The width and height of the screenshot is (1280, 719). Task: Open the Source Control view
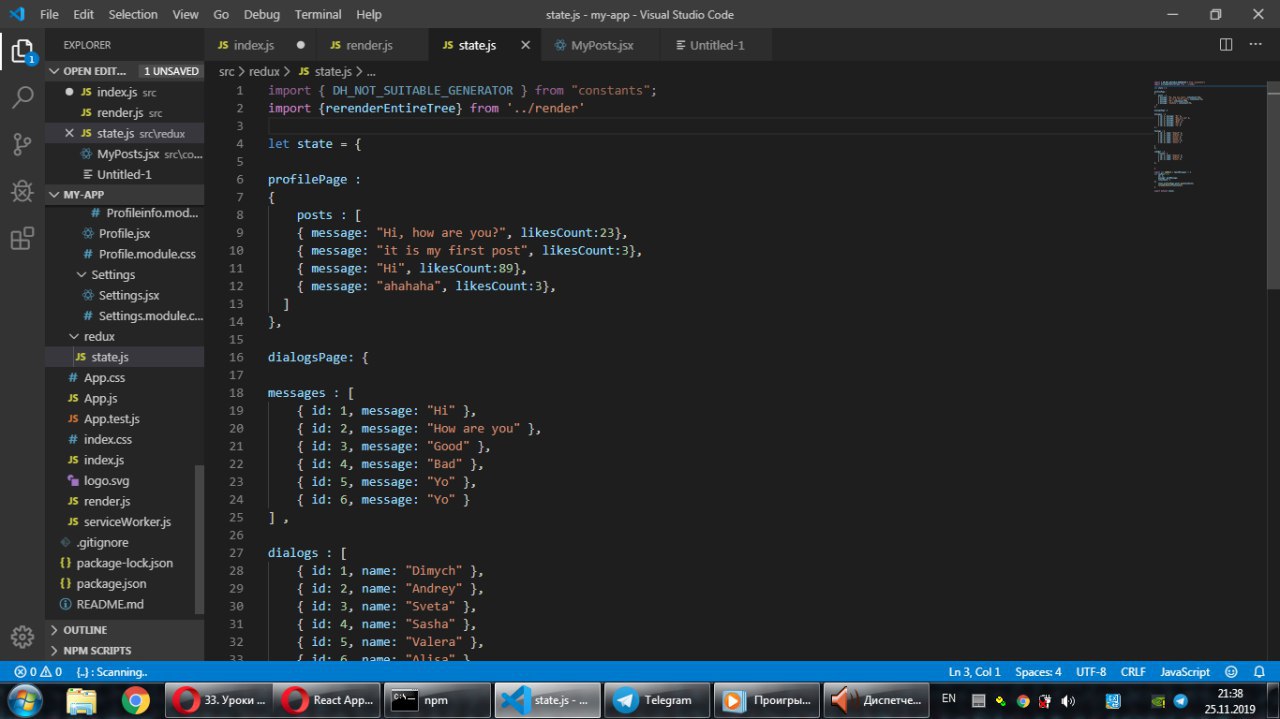22,144
